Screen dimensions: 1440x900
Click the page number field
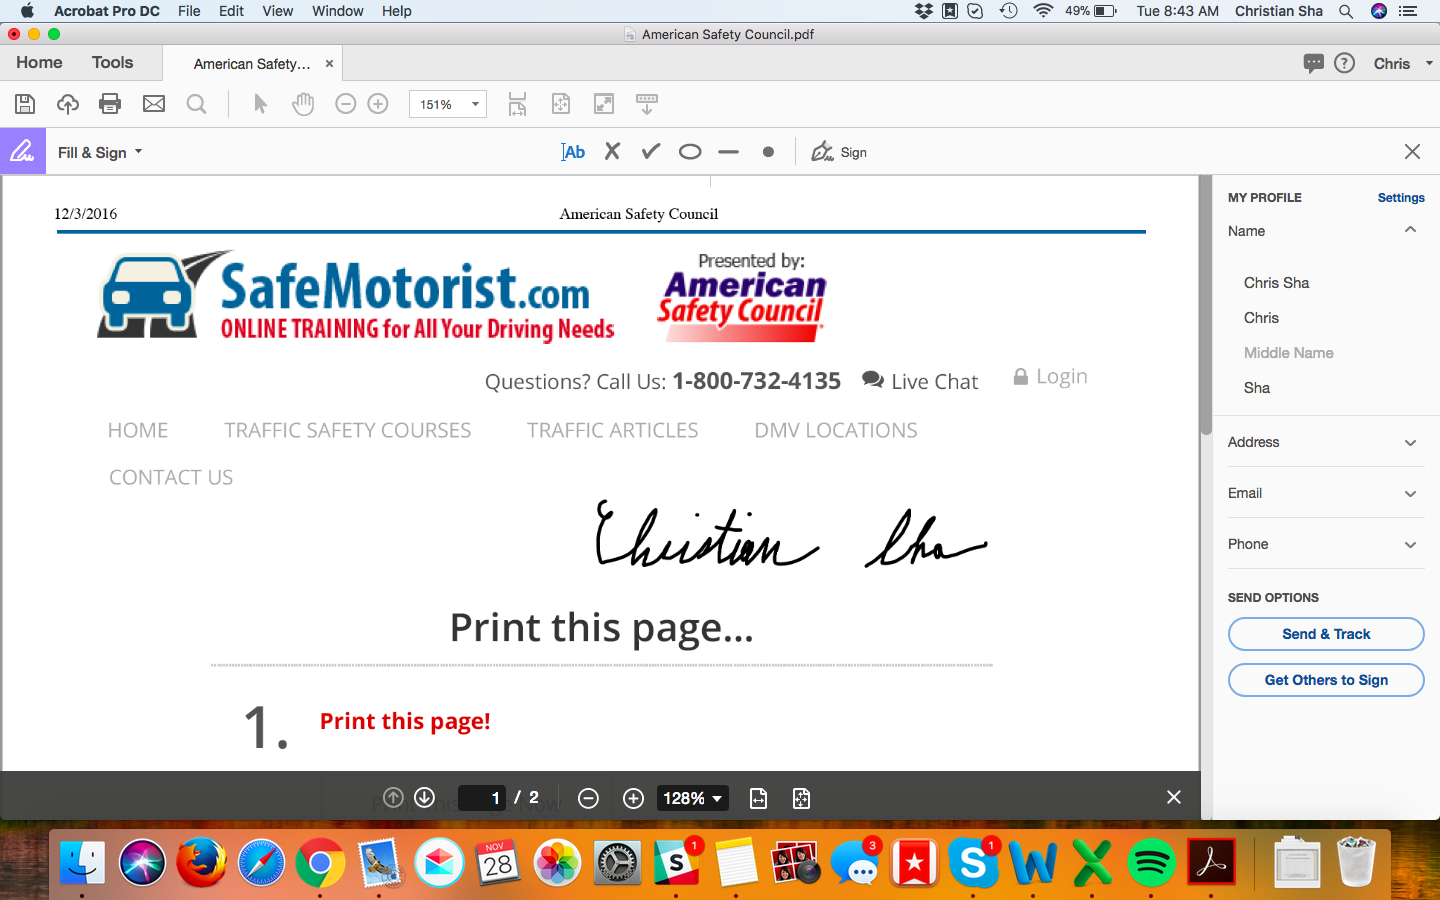click(483, 798)
